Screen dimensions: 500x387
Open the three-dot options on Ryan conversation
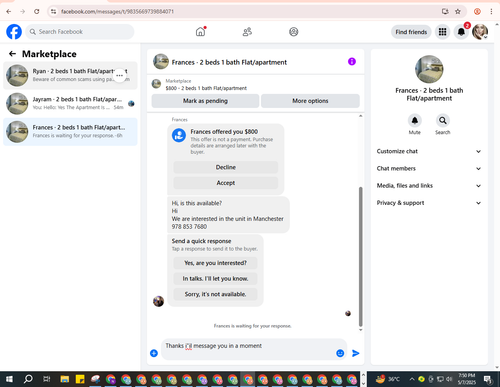point(119,75)
